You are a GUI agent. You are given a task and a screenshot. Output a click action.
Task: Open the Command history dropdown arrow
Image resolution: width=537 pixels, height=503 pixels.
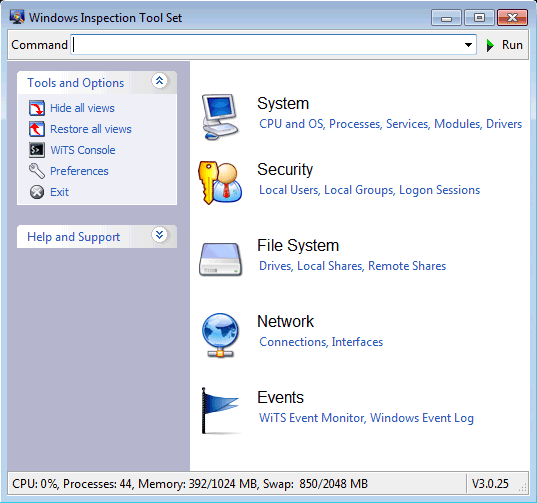pos(468,45)
